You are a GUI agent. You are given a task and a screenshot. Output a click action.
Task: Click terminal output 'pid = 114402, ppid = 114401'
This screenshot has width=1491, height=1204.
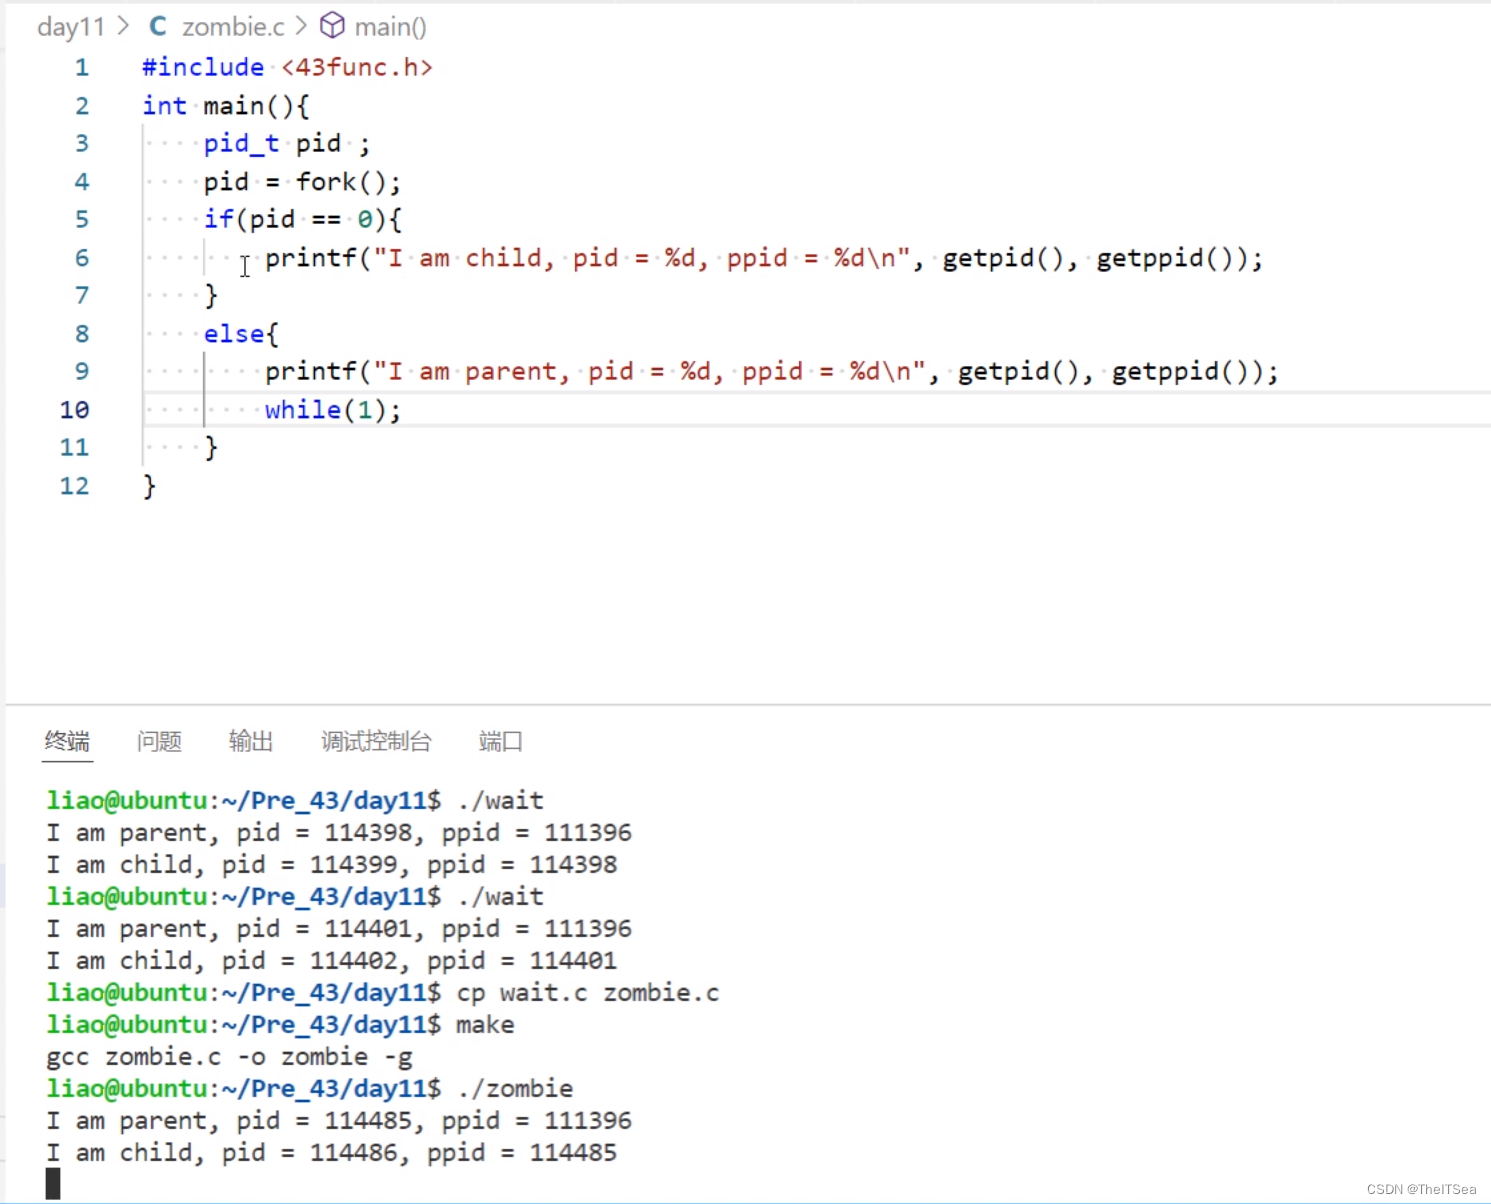click(x=420, y=960)
